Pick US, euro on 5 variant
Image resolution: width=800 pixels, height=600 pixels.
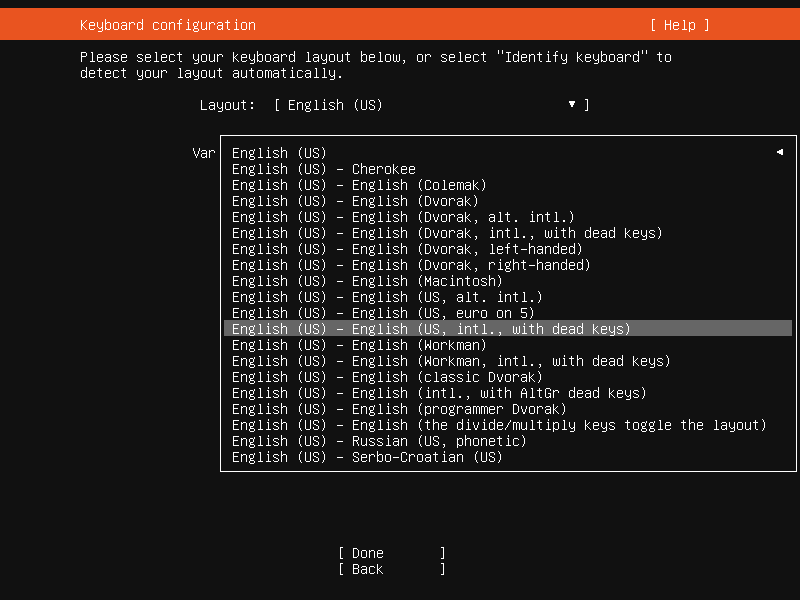(x=383, y=313)
